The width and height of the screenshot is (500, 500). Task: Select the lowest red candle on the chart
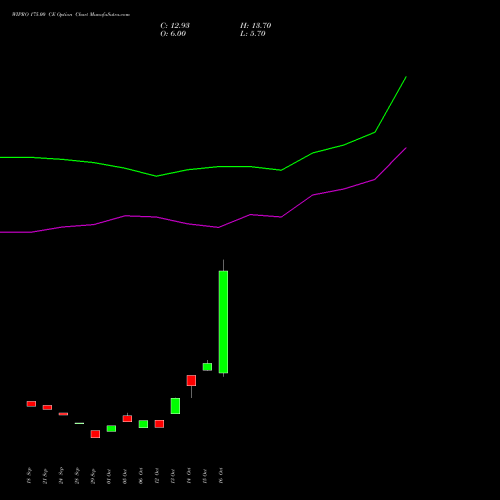[95, 434]
